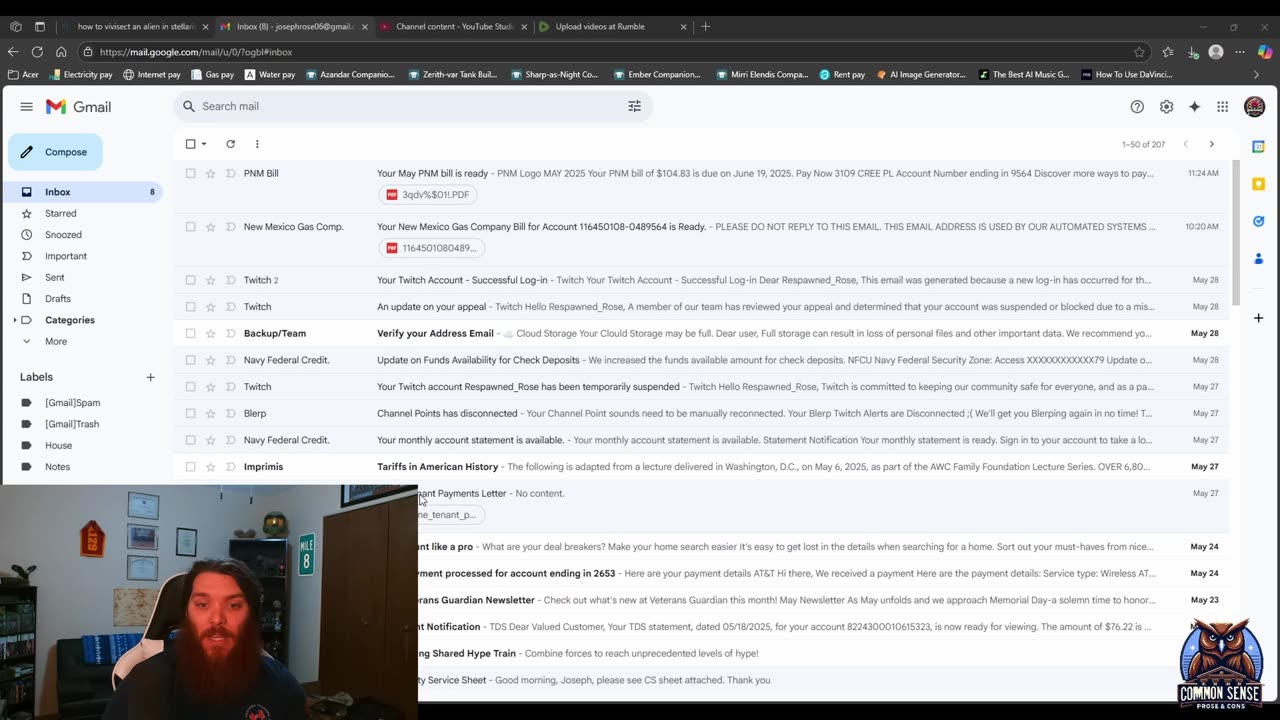Go to newer page arrow

click(1185, 144)
